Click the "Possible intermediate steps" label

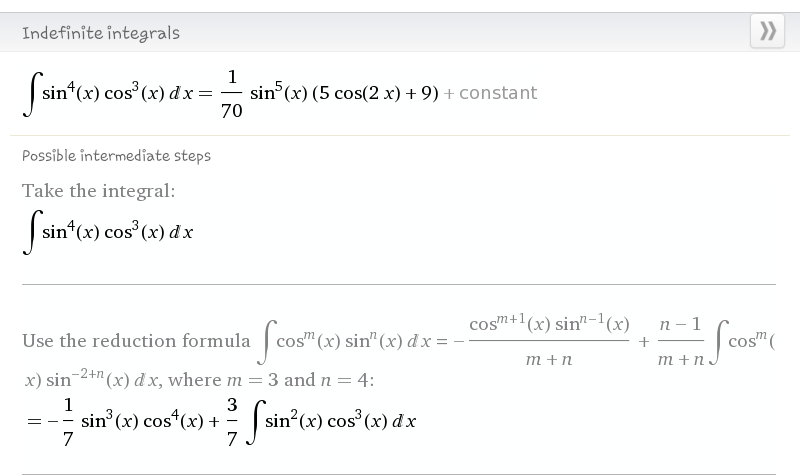tap(116, 156)
